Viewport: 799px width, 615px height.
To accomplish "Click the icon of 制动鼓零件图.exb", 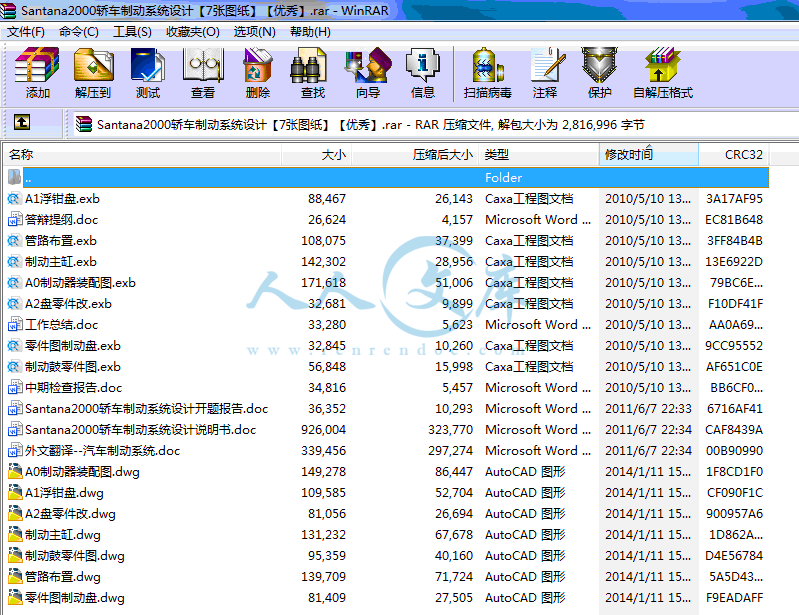I will (14, 367).
